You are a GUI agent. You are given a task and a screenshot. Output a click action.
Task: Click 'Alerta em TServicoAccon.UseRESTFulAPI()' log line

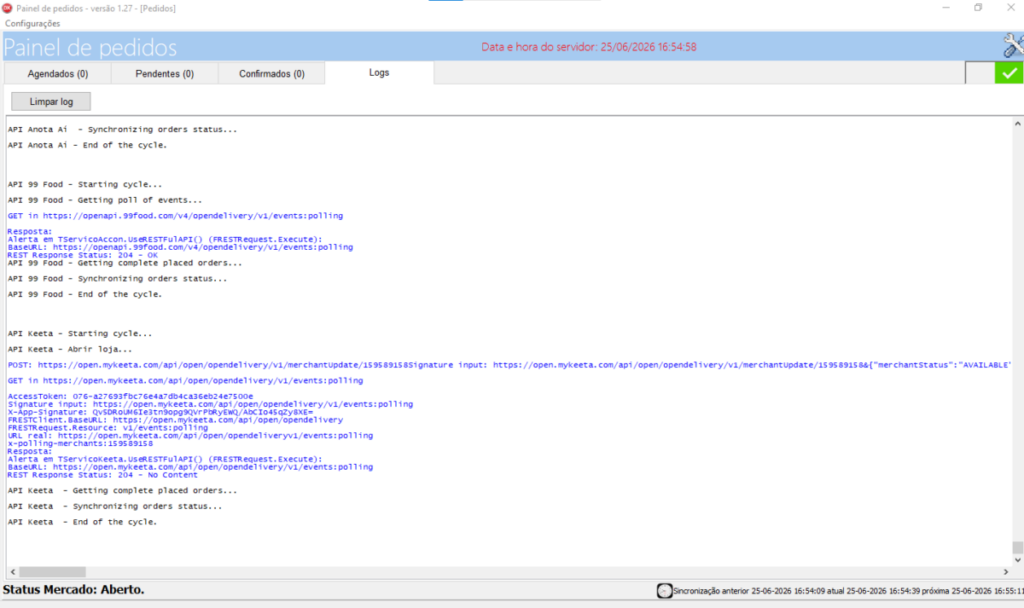(x=165, y=240)
